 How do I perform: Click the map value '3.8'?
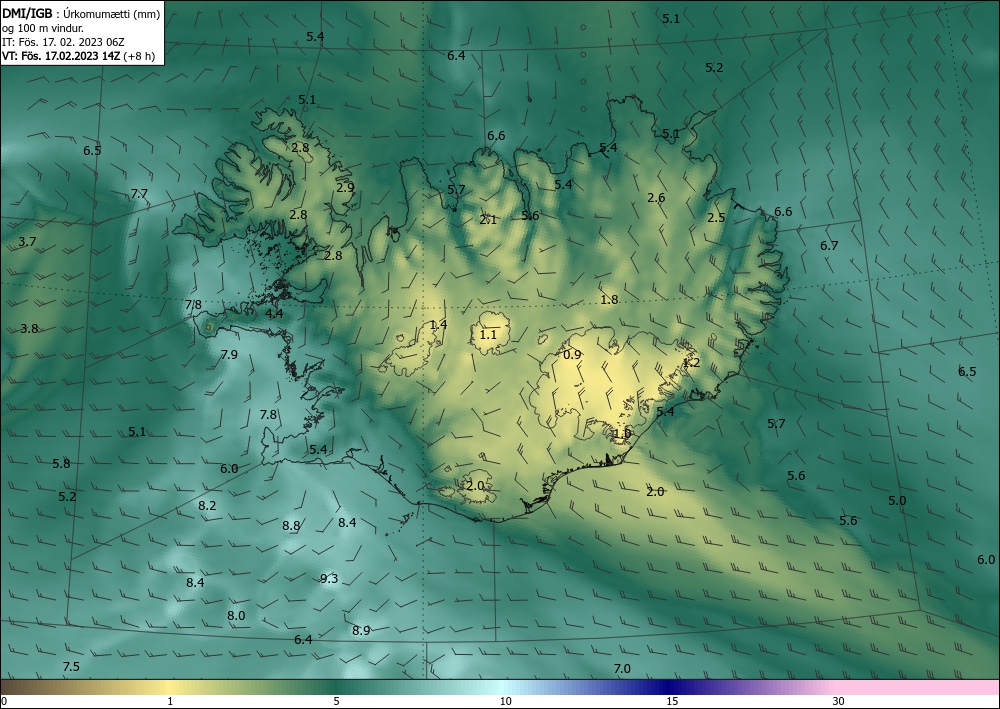coord(29,329)
